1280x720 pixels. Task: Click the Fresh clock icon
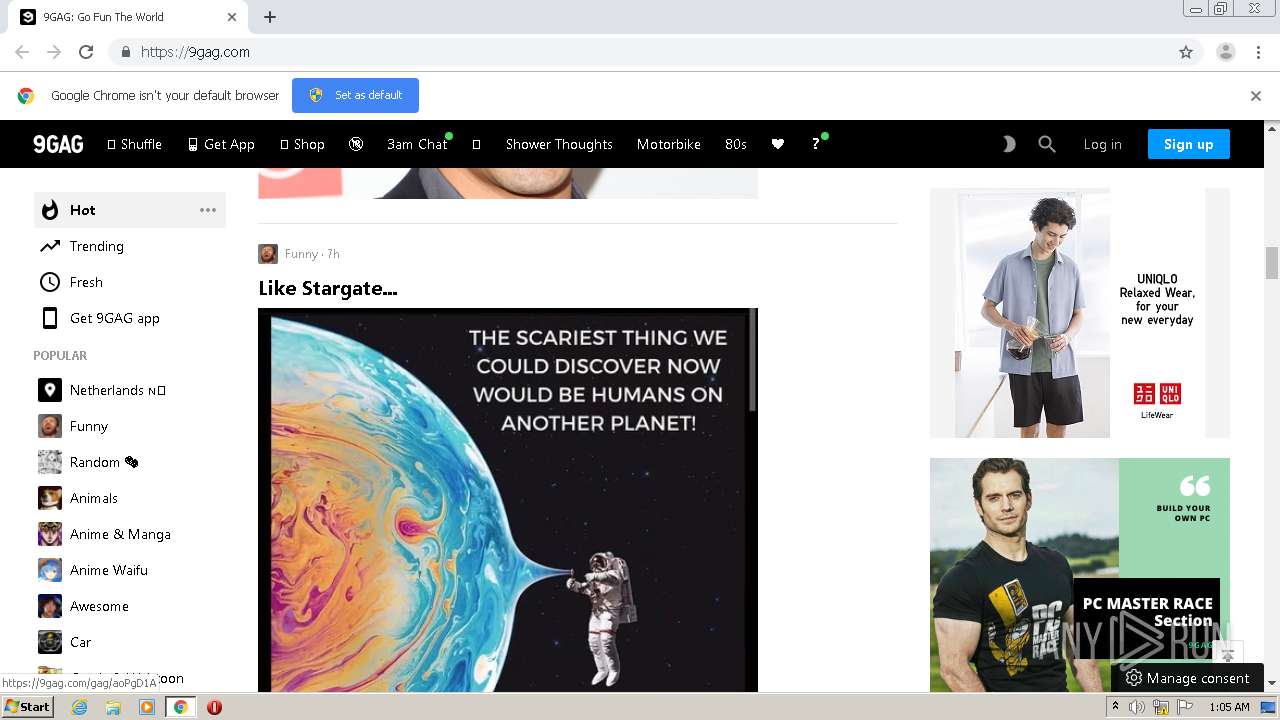(x=50, y=282)
